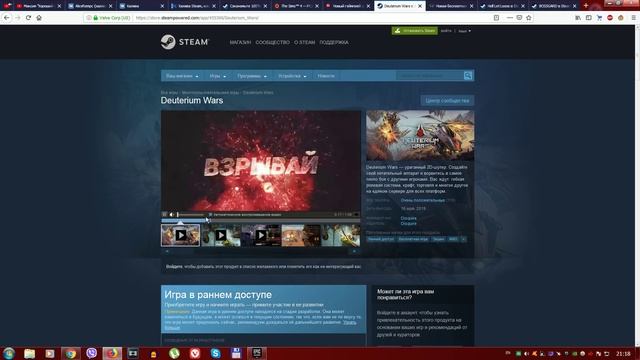This screenshot has height=360, width=640.
Task: Click the 'Очень положительные' reviews link
Action: click(x=422, y=200)
